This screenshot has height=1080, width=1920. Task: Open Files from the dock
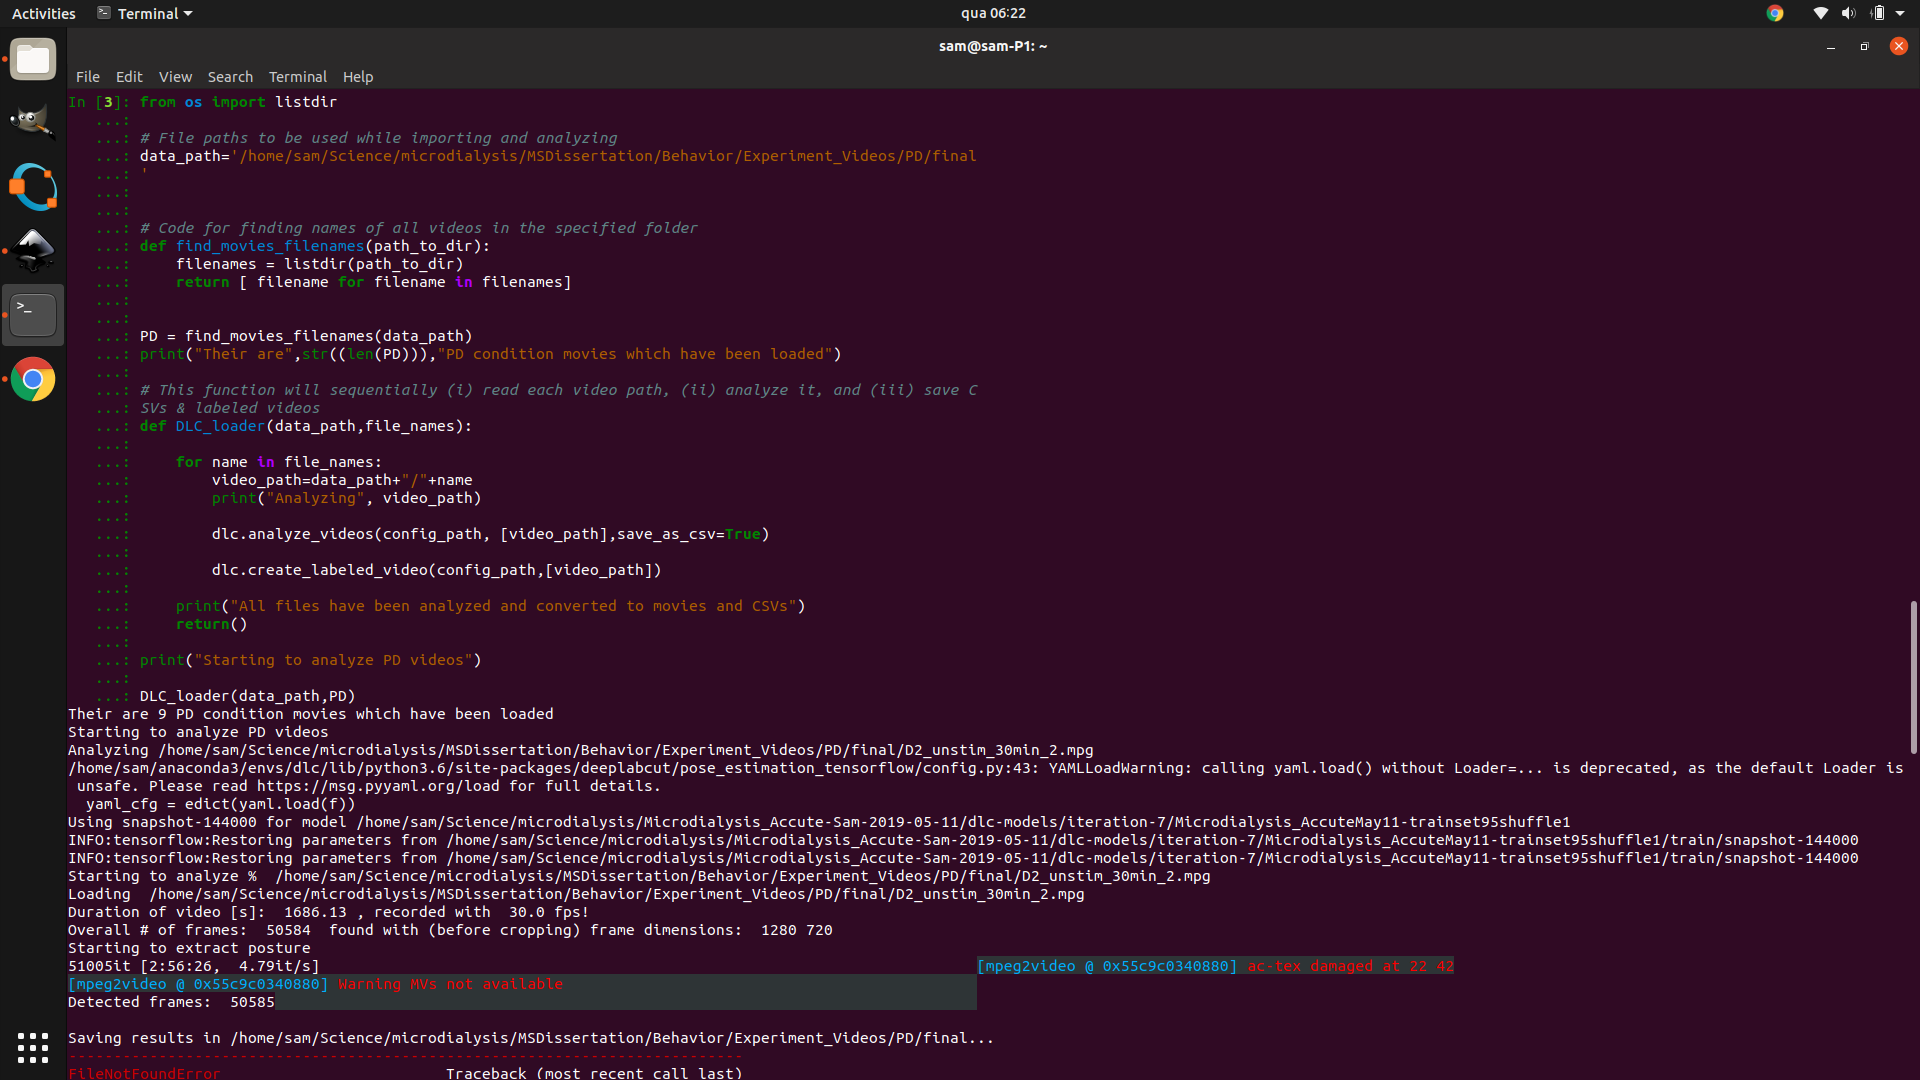[x=33, y=59]
